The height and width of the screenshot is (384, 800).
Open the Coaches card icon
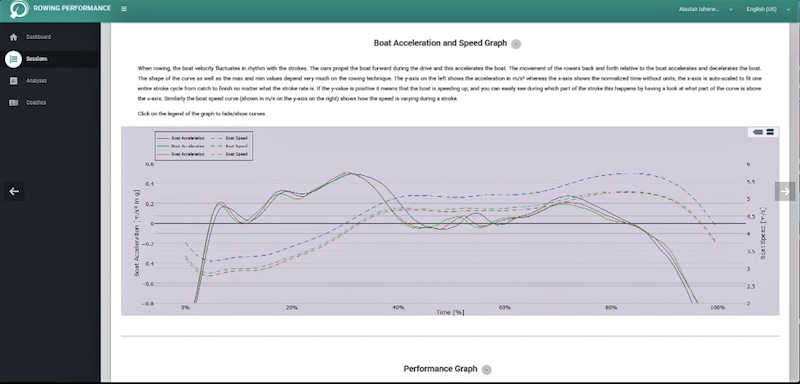13,103
